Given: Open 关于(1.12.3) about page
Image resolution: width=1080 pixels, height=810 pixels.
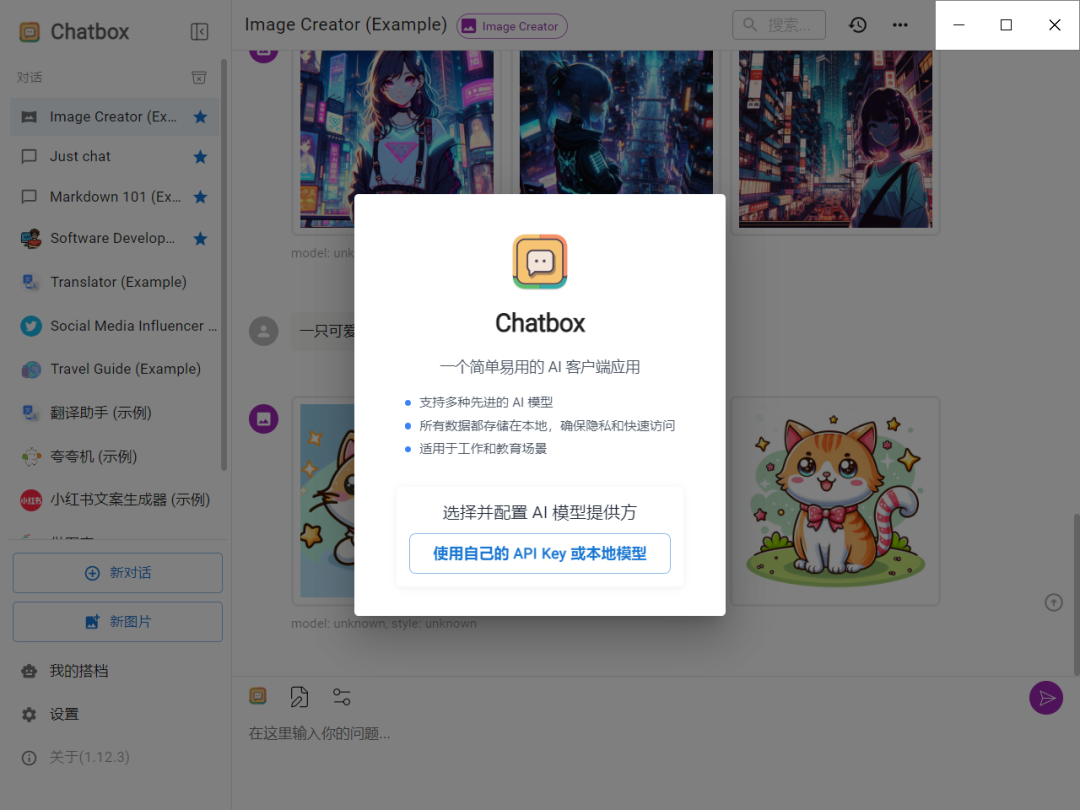Looking at the screenshot, I should coord(115,757).
